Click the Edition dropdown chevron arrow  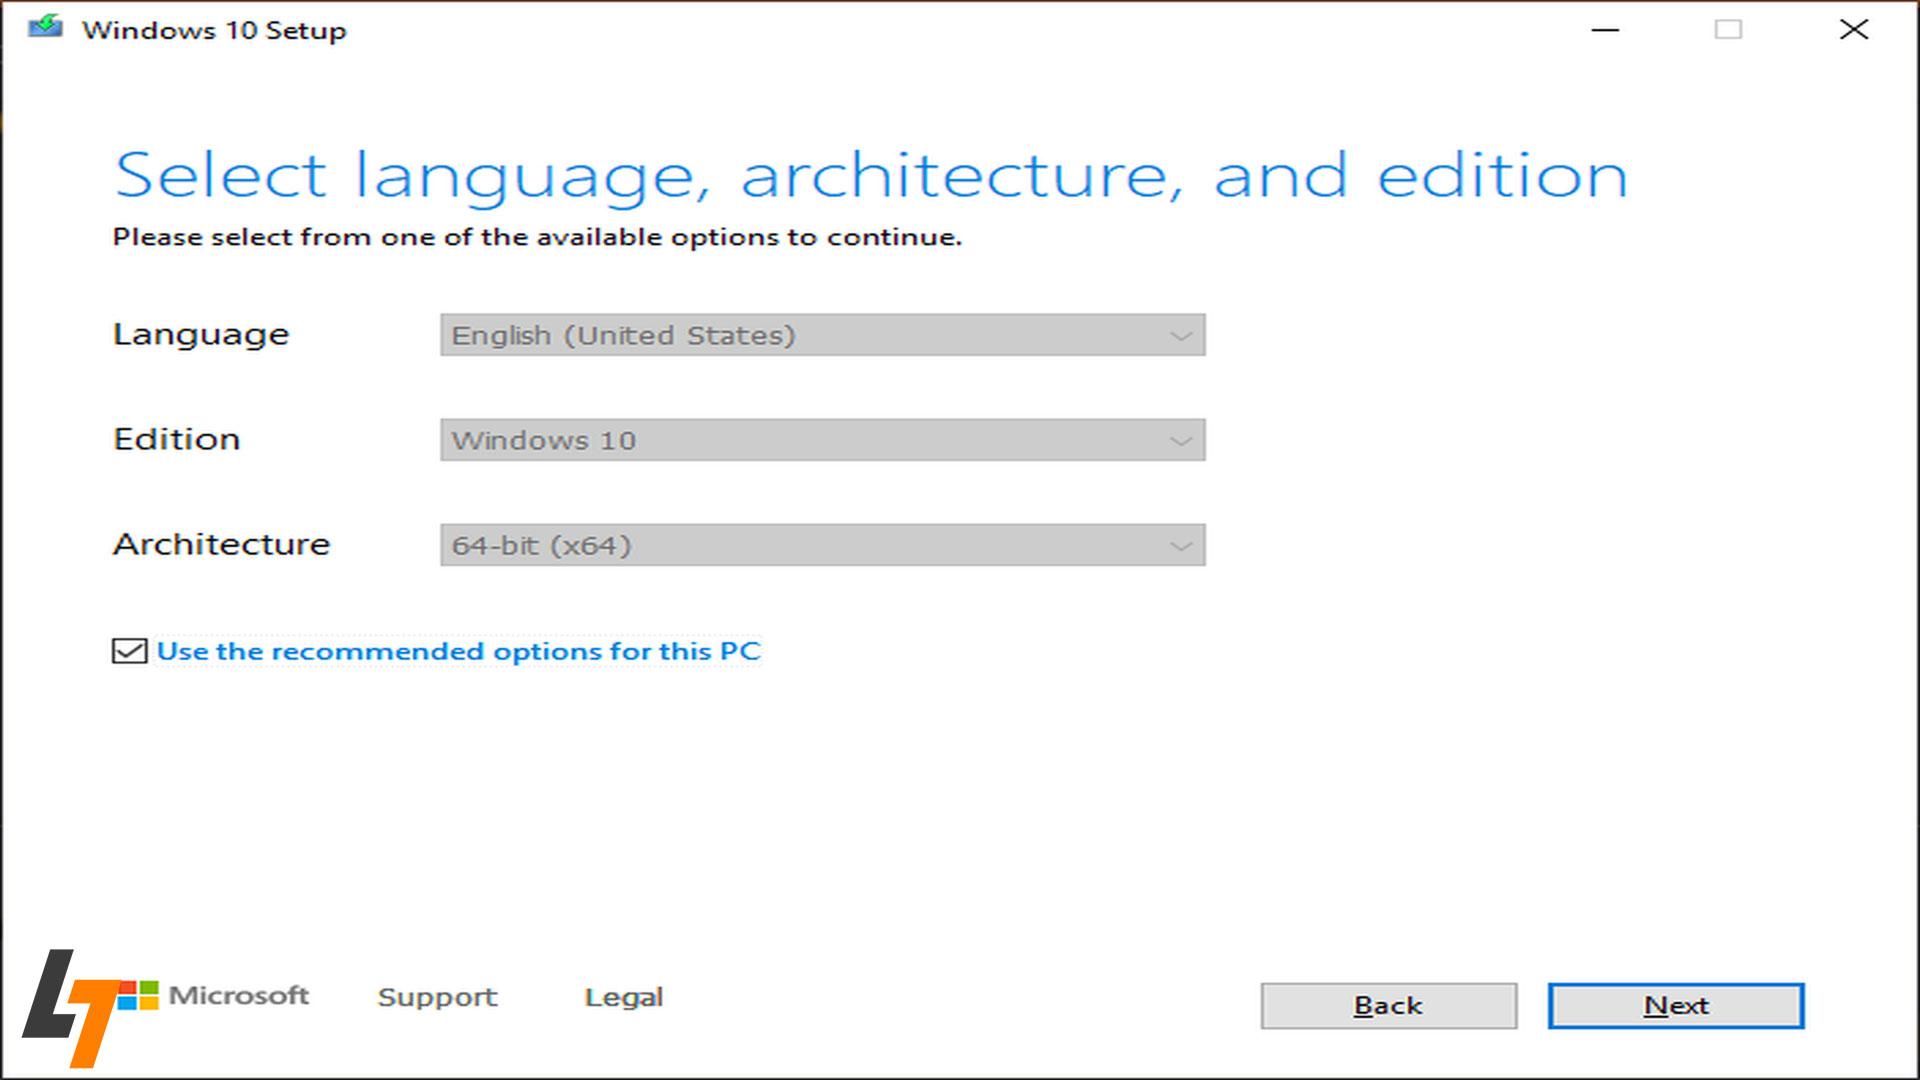1180,441
